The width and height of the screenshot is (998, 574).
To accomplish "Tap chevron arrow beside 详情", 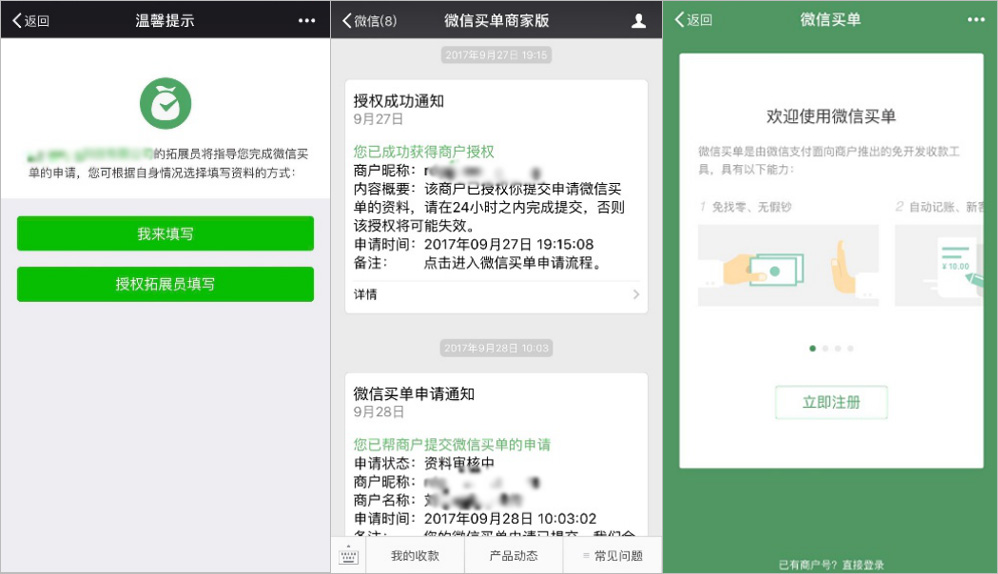I will click(x=636, y=295).
